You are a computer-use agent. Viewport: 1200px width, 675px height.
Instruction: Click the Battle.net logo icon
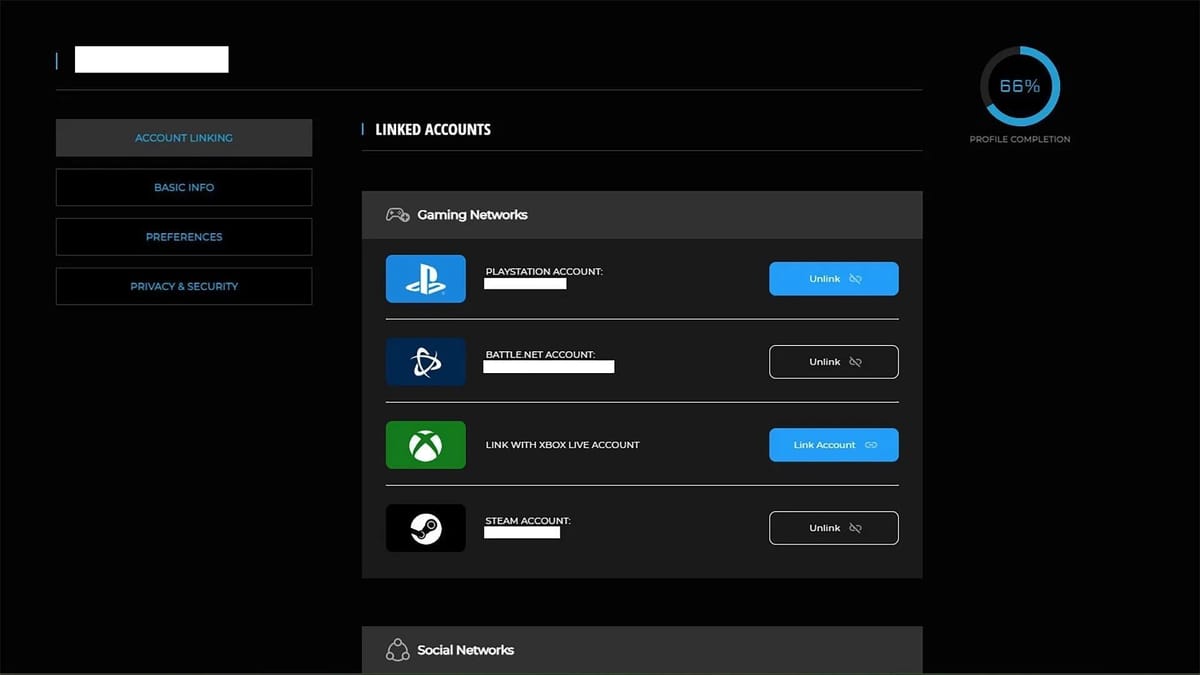pyautogui.click(x=425, y=361)
